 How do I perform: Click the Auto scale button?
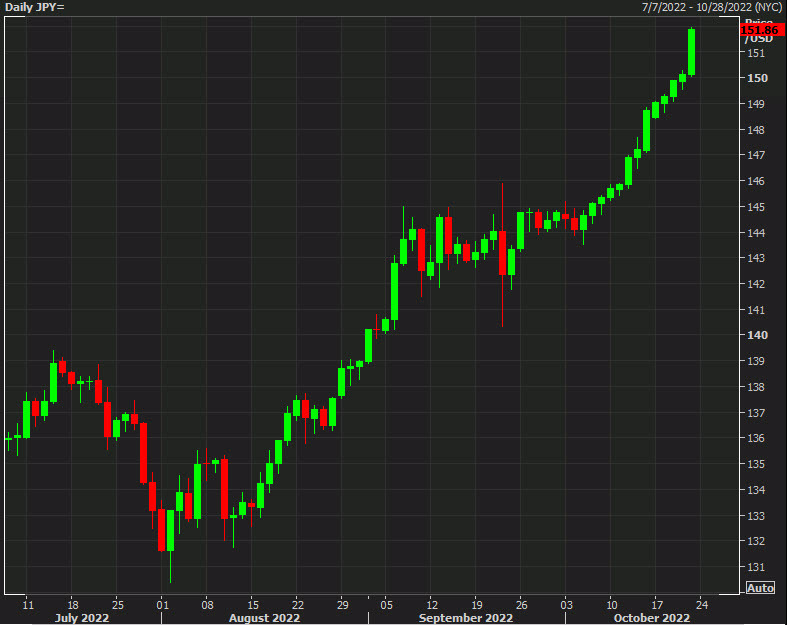click(760, 587)
